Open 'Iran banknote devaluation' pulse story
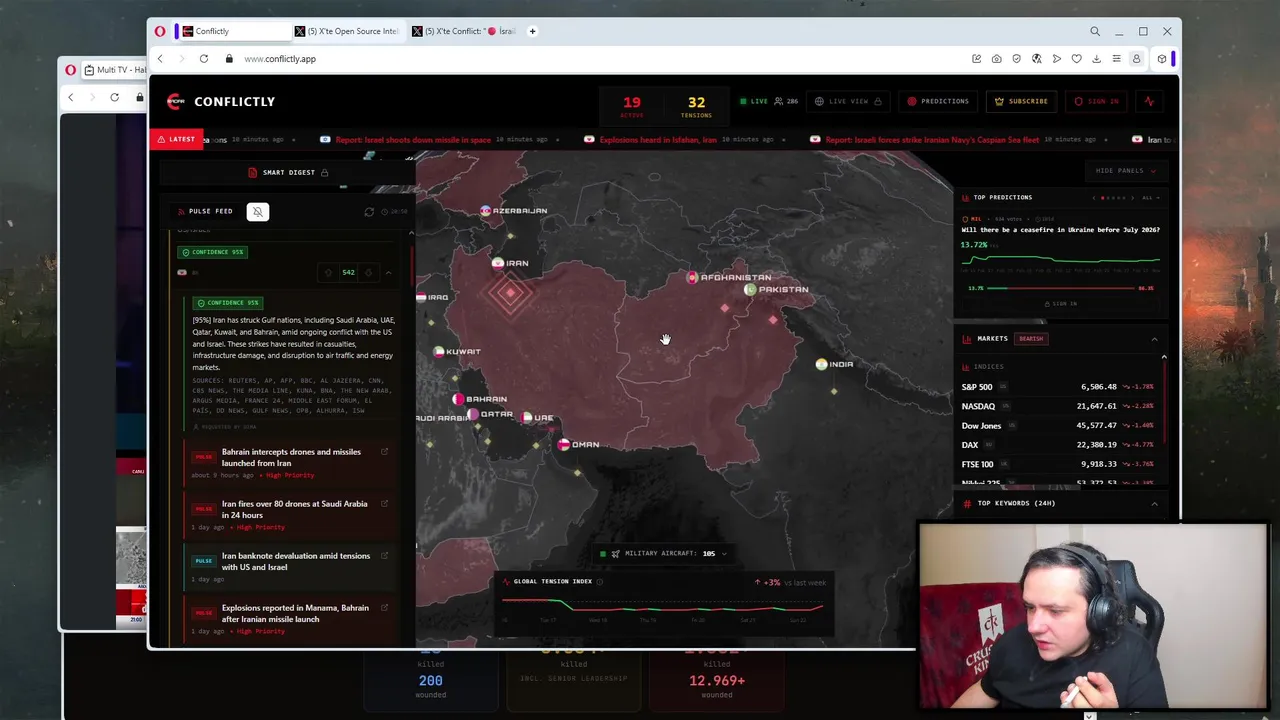Screen dimensions: 1280x720 tap(295, 561)
